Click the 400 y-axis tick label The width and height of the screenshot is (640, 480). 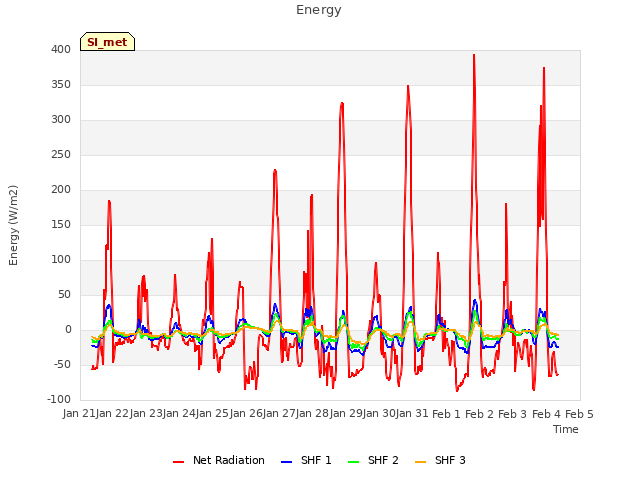coord(61,50)
